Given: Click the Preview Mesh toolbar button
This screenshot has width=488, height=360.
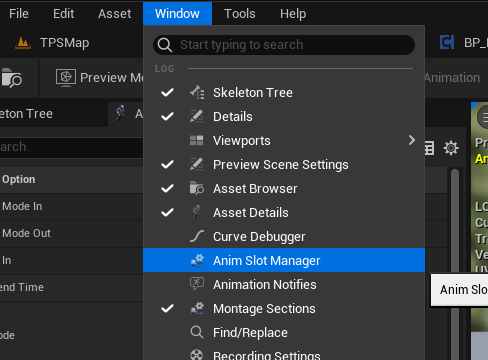Looking at the screenshot, I should 99,78.
